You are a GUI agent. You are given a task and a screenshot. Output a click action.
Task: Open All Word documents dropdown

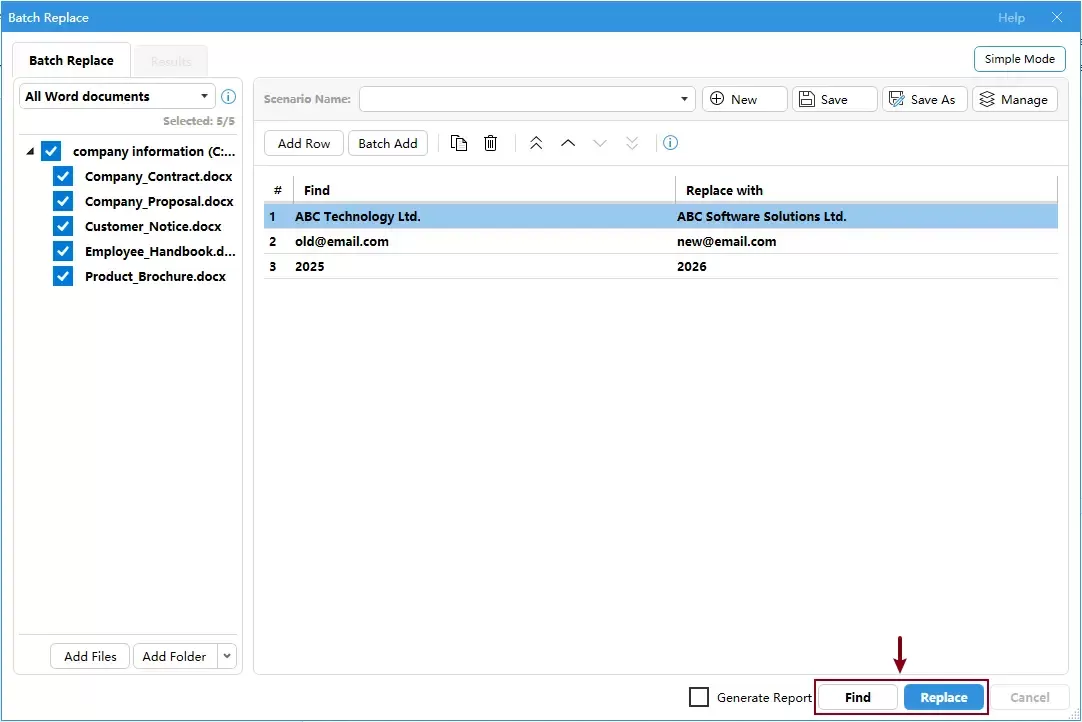click(117, 97)
